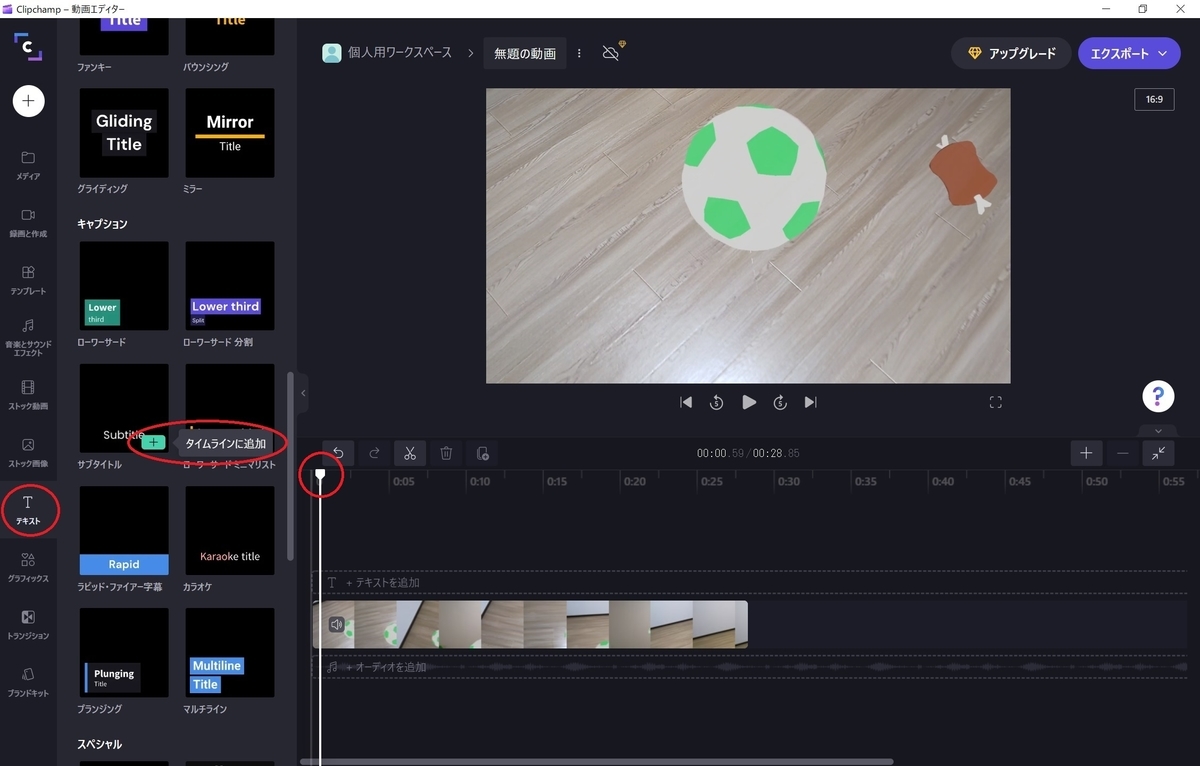Open the メディア sidebar tab
Viewport: 1200px width, 766px height.
coord(28,165)
